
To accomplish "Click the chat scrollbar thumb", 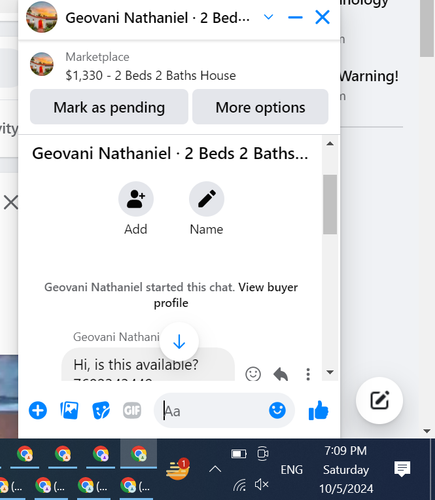I will coord(330,204).
